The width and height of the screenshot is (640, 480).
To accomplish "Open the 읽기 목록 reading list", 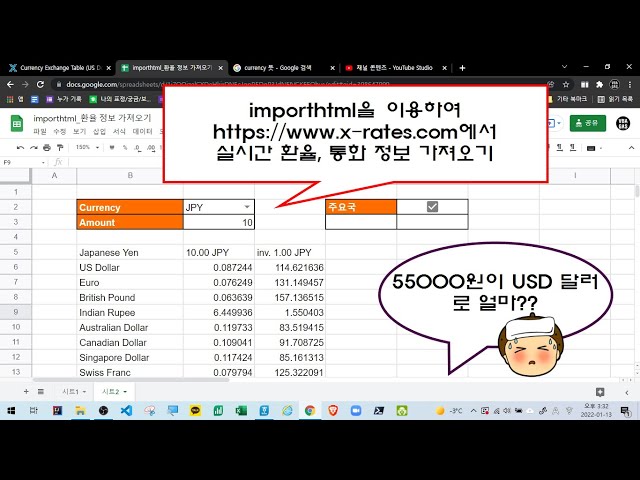I will coord(616,99).
